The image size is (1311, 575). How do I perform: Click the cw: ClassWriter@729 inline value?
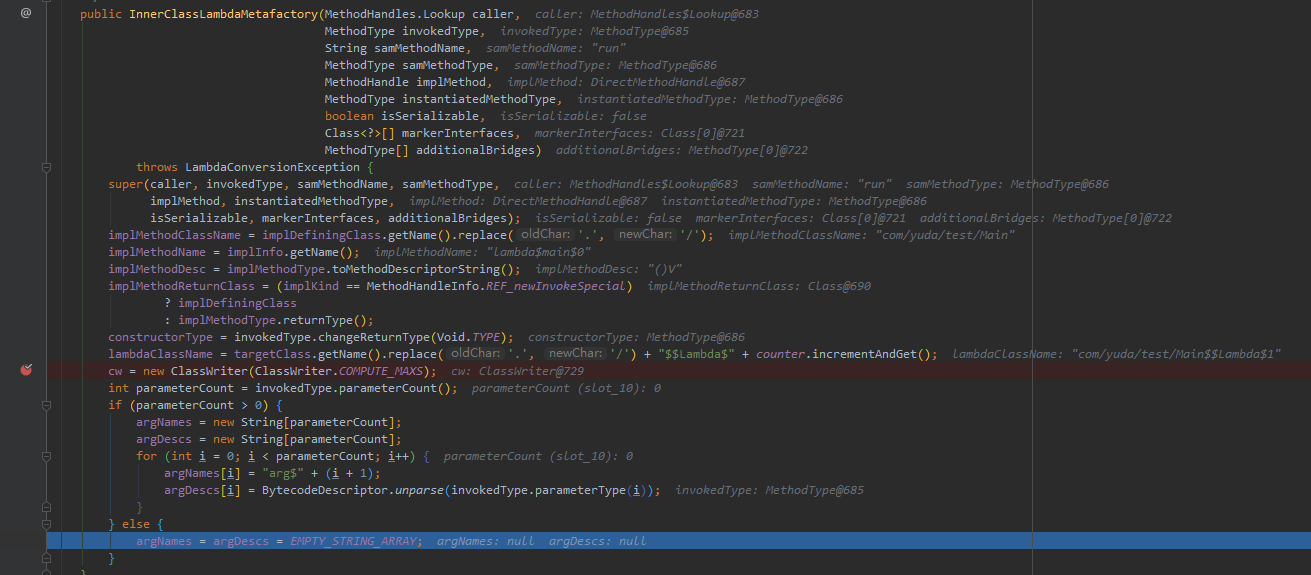coord(517,371)
